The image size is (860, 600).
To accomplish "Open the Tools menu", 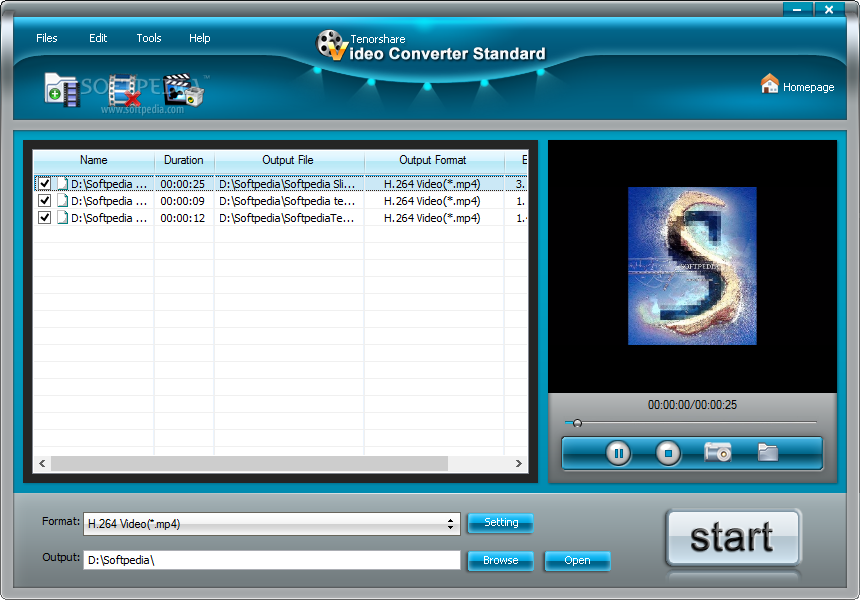I will 149,38.
